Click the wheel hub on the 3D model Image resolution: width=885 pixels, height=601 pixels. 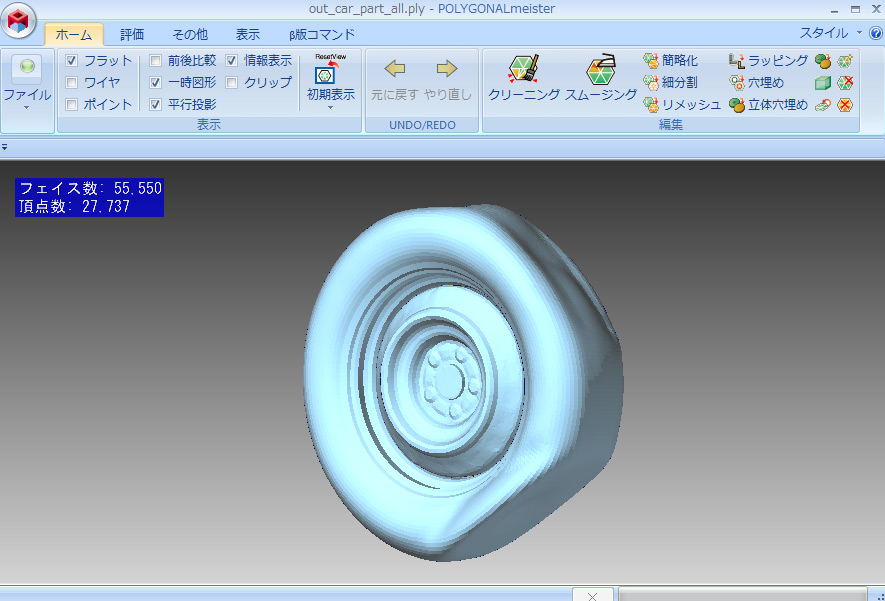(450, 381)
